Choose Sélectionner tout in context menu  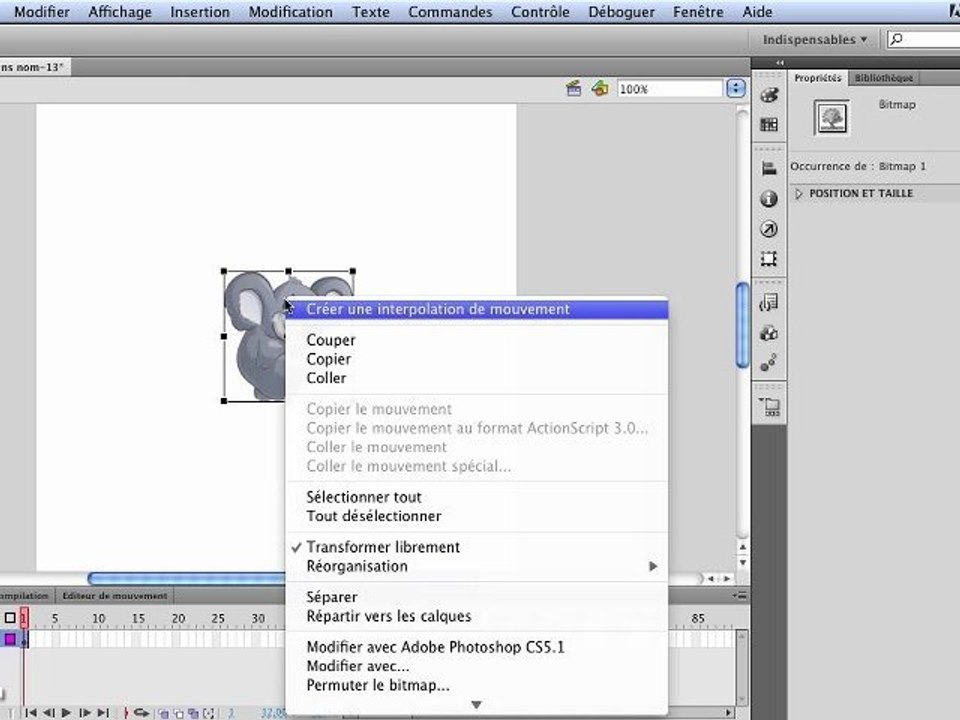point(477,497)
